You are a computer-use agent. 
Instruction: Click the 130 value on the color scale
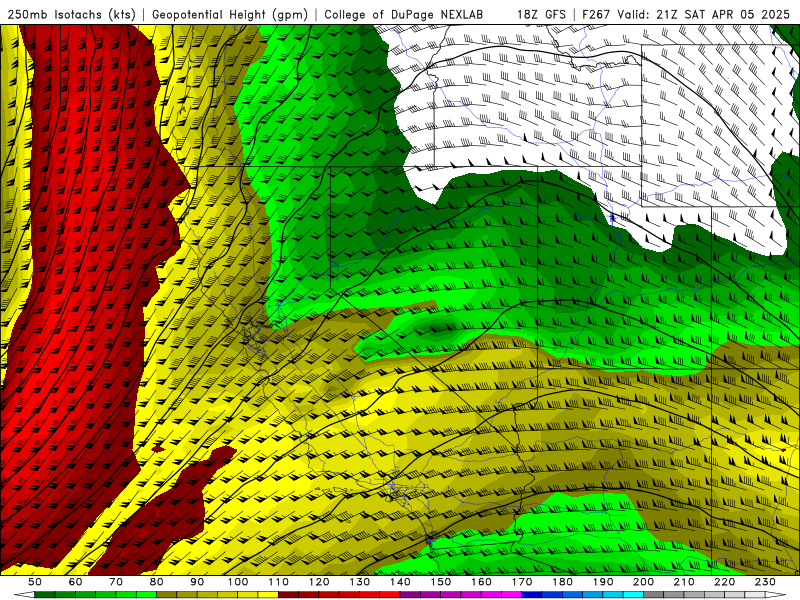point(360,582)
